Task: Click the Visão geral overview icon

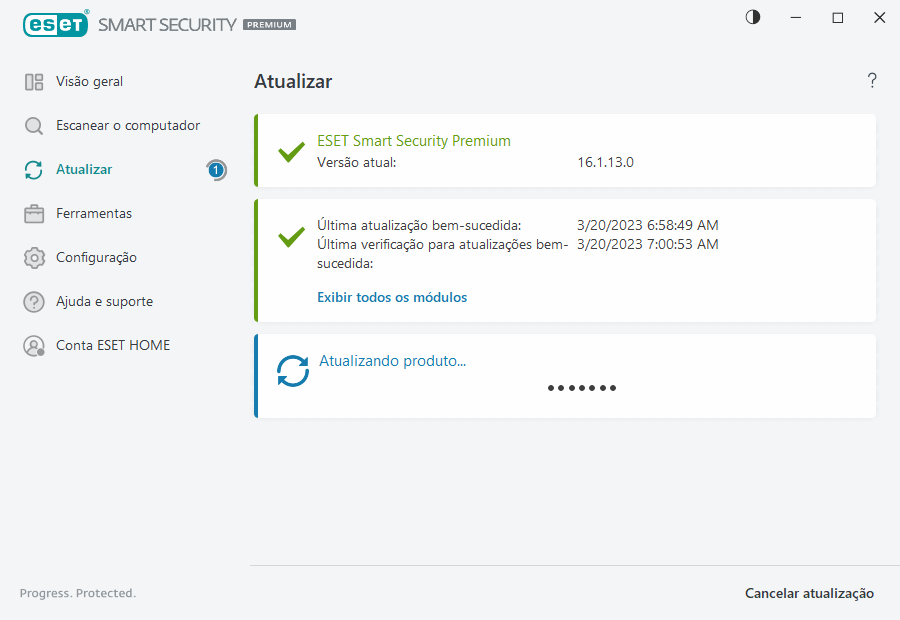Action: (34, 82)
